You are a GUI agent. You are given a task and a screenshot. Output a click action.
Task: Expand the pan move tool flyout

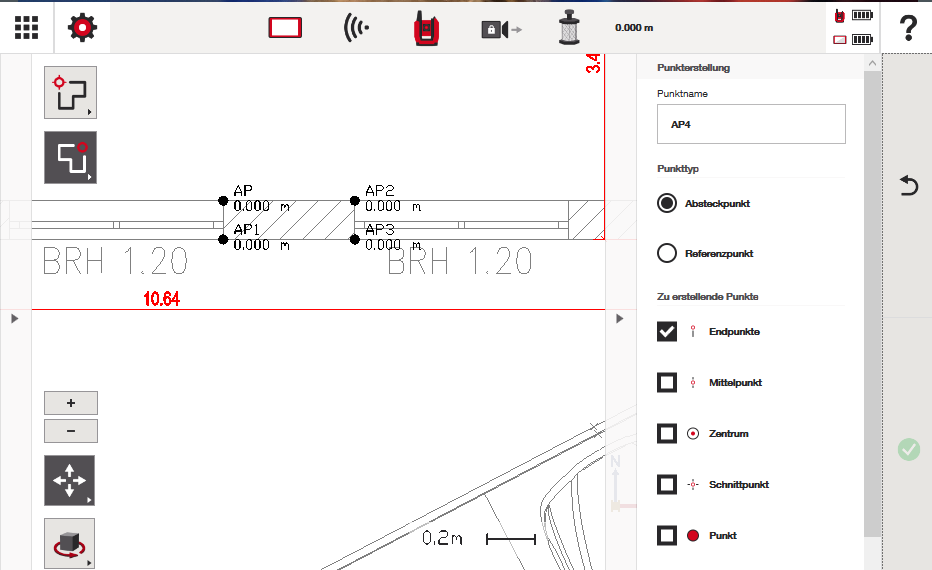pyautogui.click(x=70, y=481)
